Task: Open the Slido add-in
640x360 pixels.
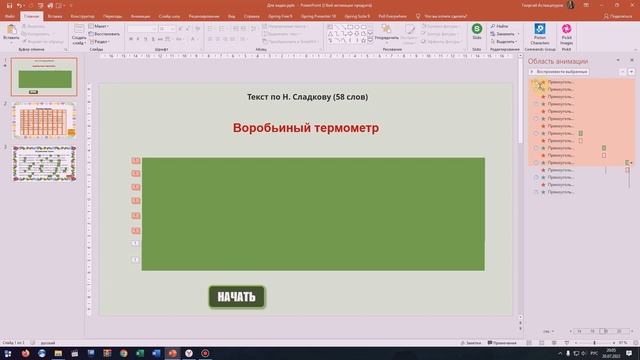Action: (x=477, y=31)
